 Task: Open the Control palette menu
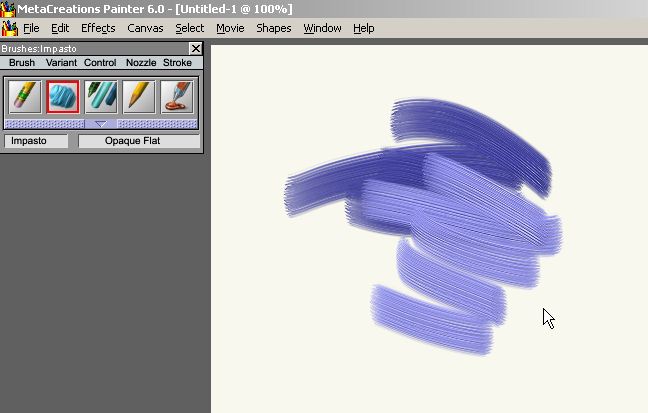click(100, 62)
